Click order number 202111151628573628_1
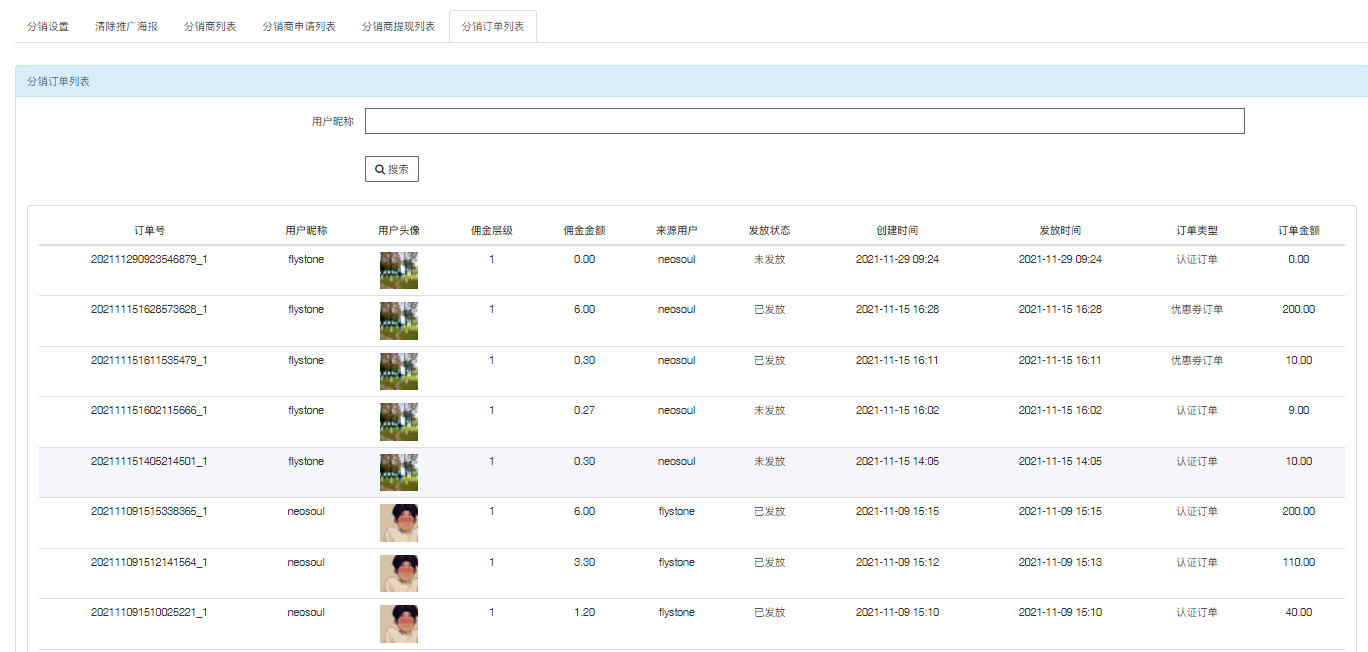Screen dimensions: 1368x652 (149, 309)
